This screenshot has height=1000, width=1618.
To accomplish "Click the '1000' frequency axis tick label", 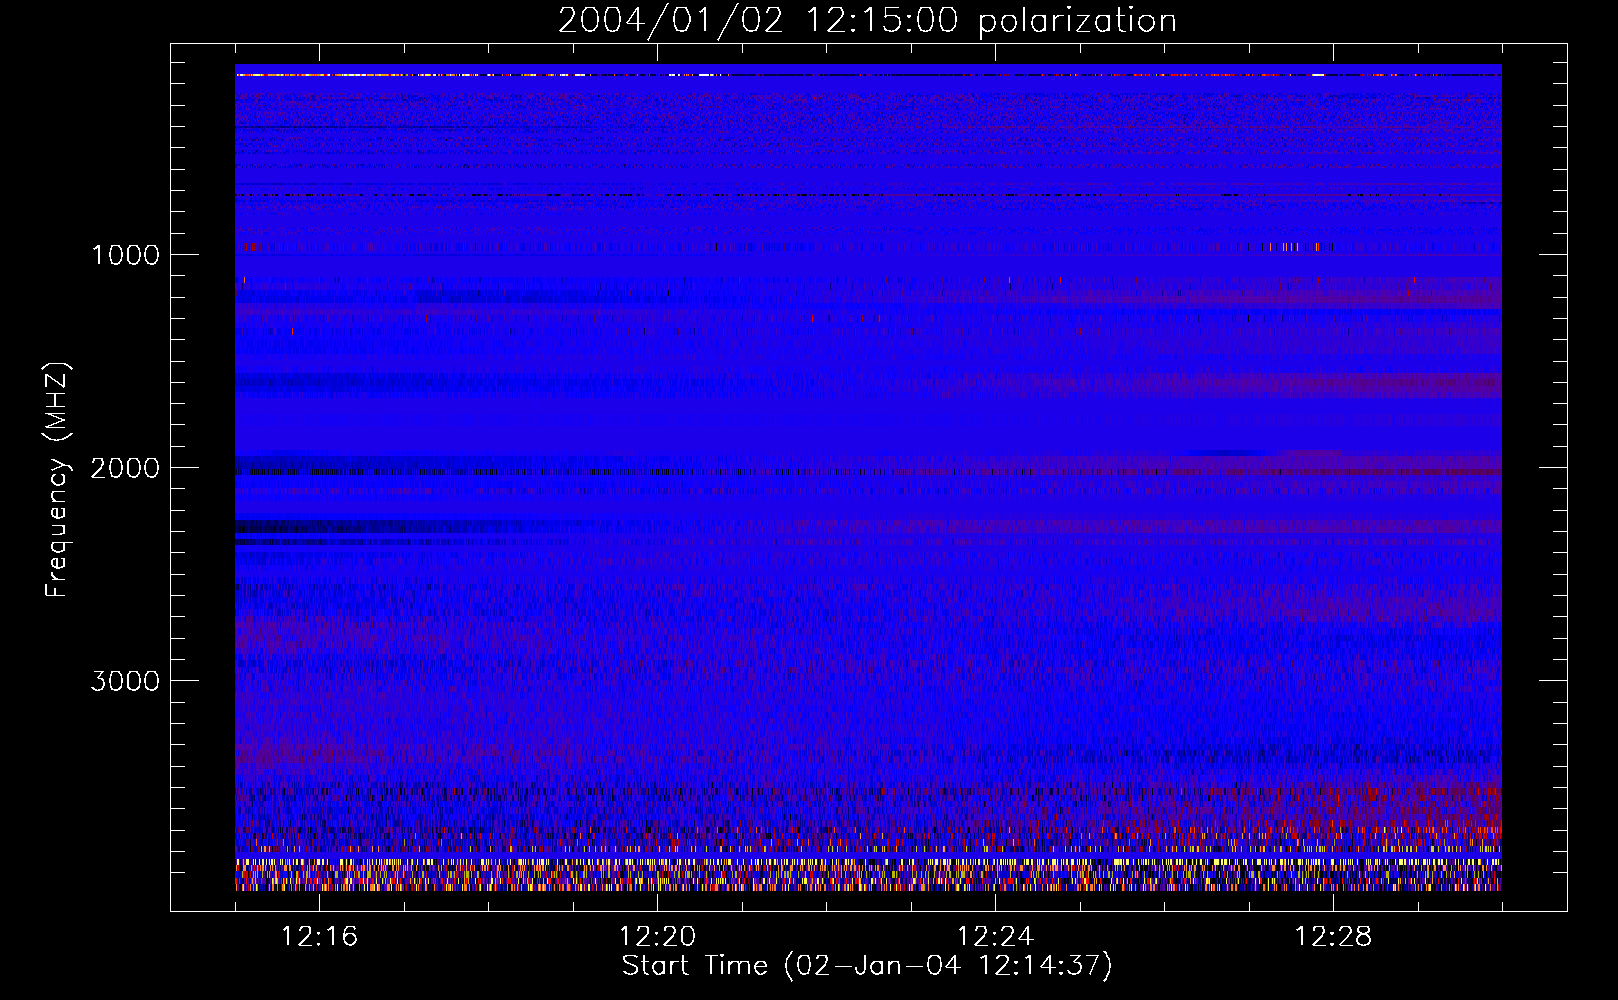I will coord(126,255).
